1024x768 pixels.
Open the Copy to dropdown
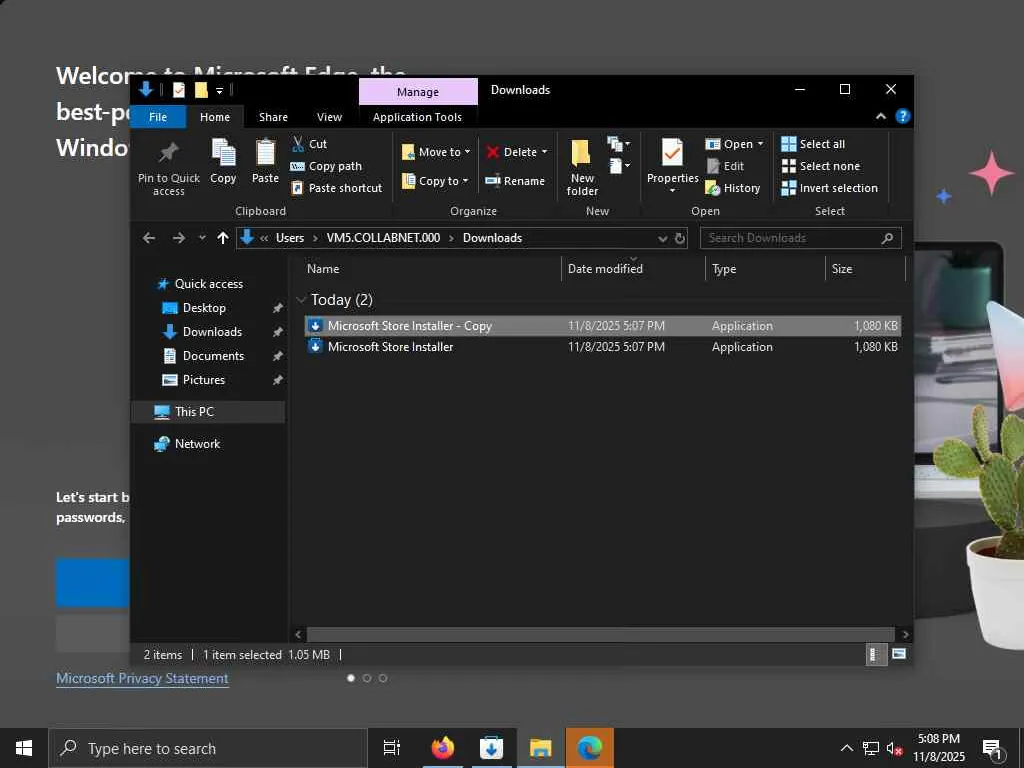coord(435,181)
